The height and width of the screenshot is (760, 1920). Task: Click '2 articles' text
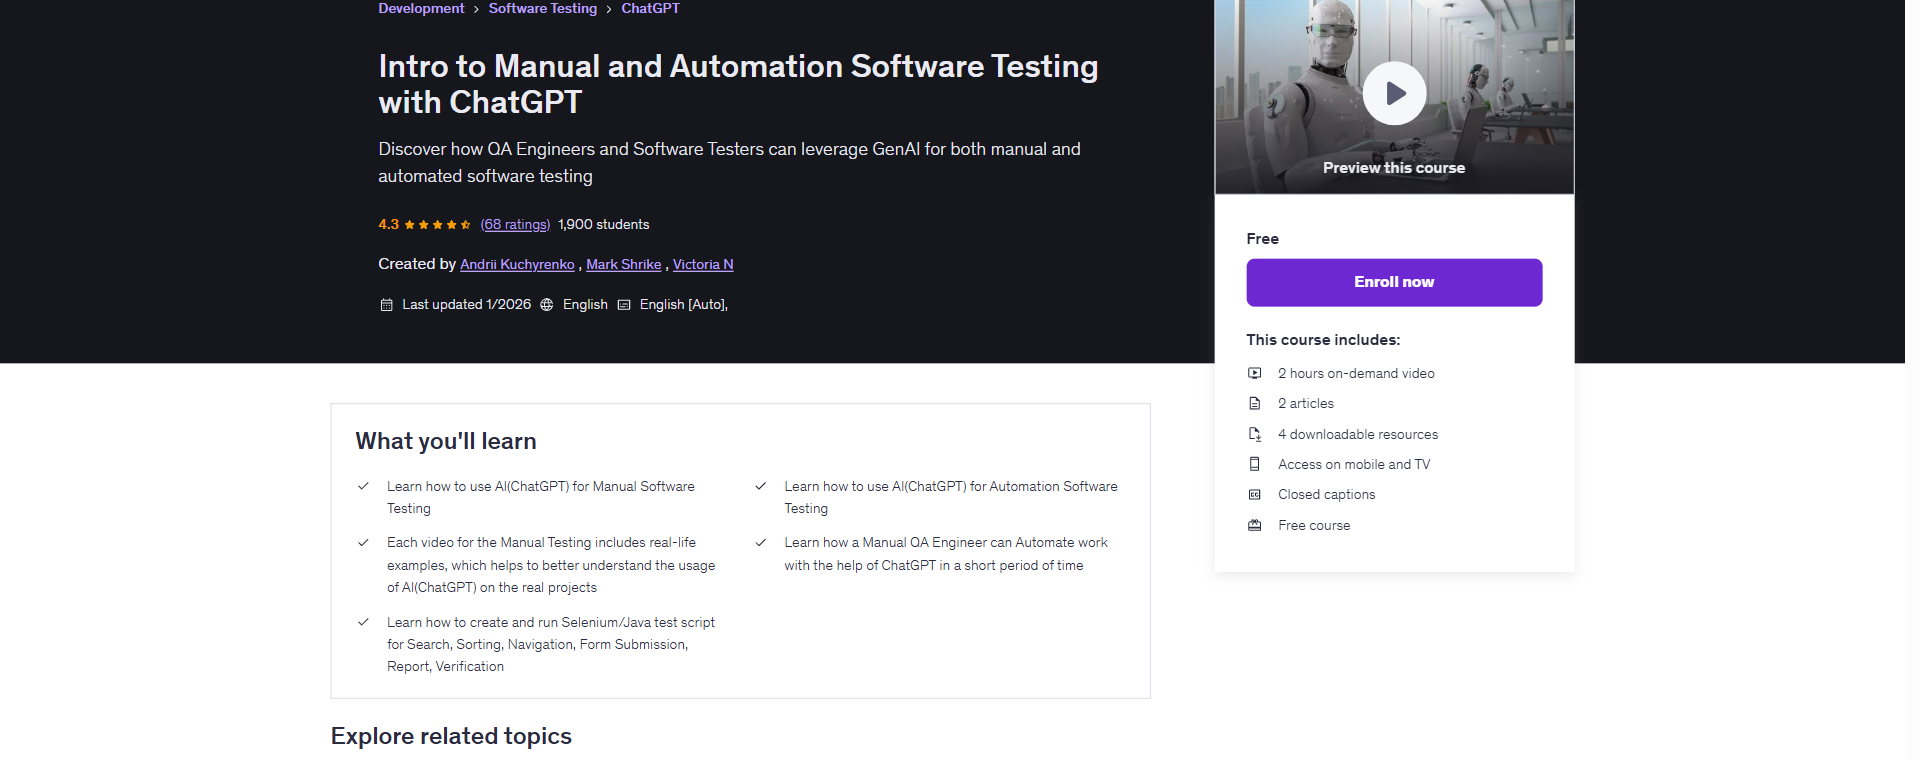tap(1306, 403)
